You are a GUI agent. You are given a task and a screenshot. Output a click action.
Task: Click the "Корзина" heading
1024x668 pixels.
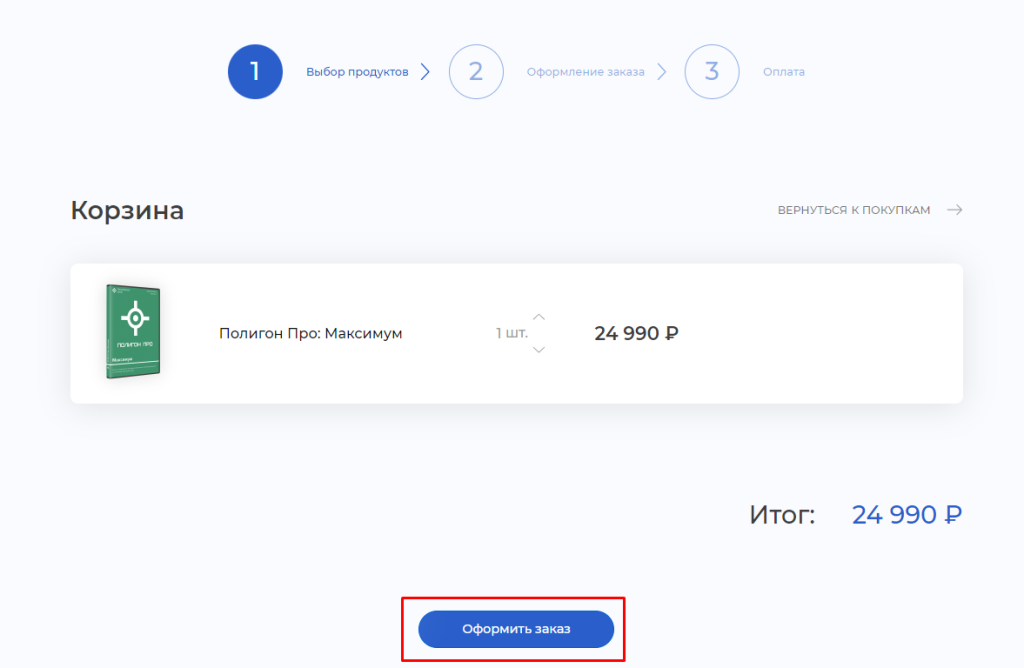click(127, 210)
